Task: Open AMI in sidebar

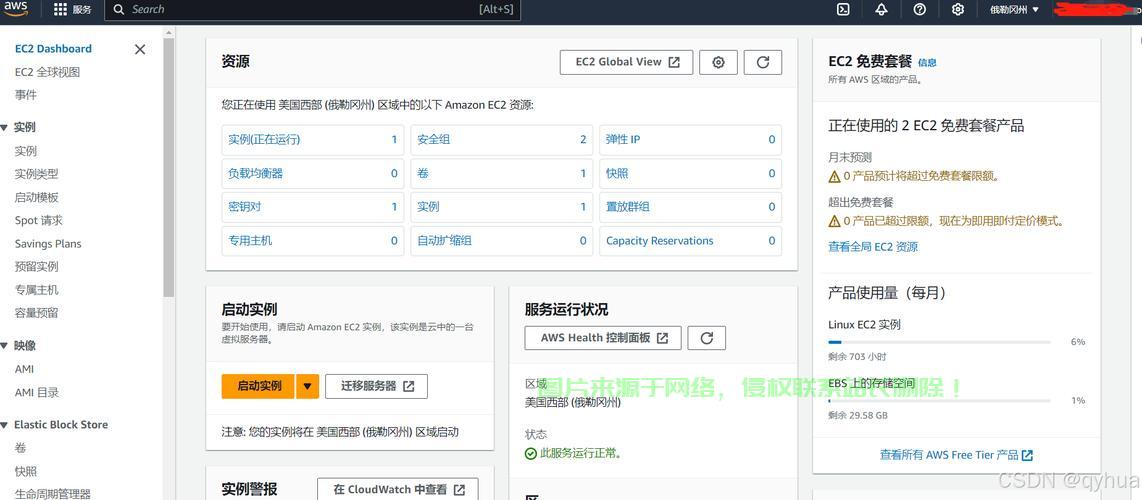Action: click(24, 369)
